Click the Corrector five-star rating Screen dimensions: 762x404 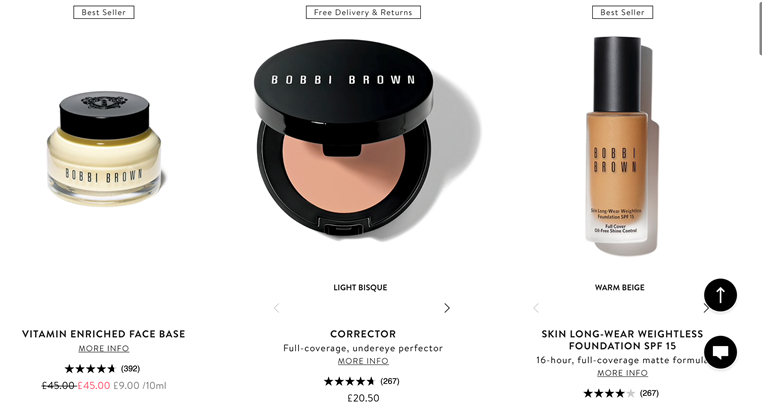coord(349,381)
